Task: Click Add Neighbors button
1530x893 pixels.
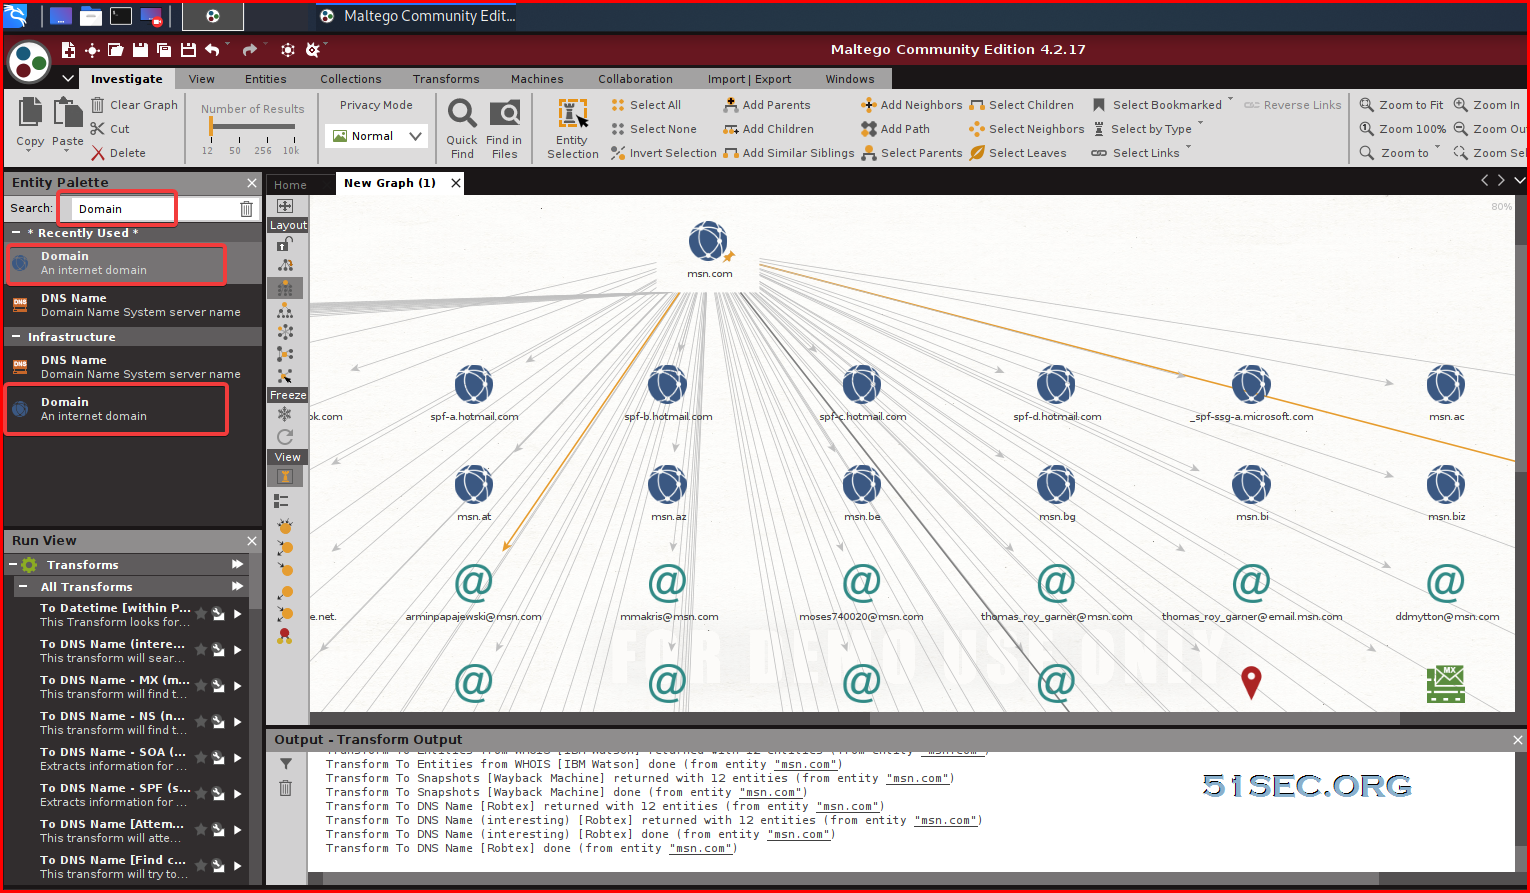Action: (911, 105)
